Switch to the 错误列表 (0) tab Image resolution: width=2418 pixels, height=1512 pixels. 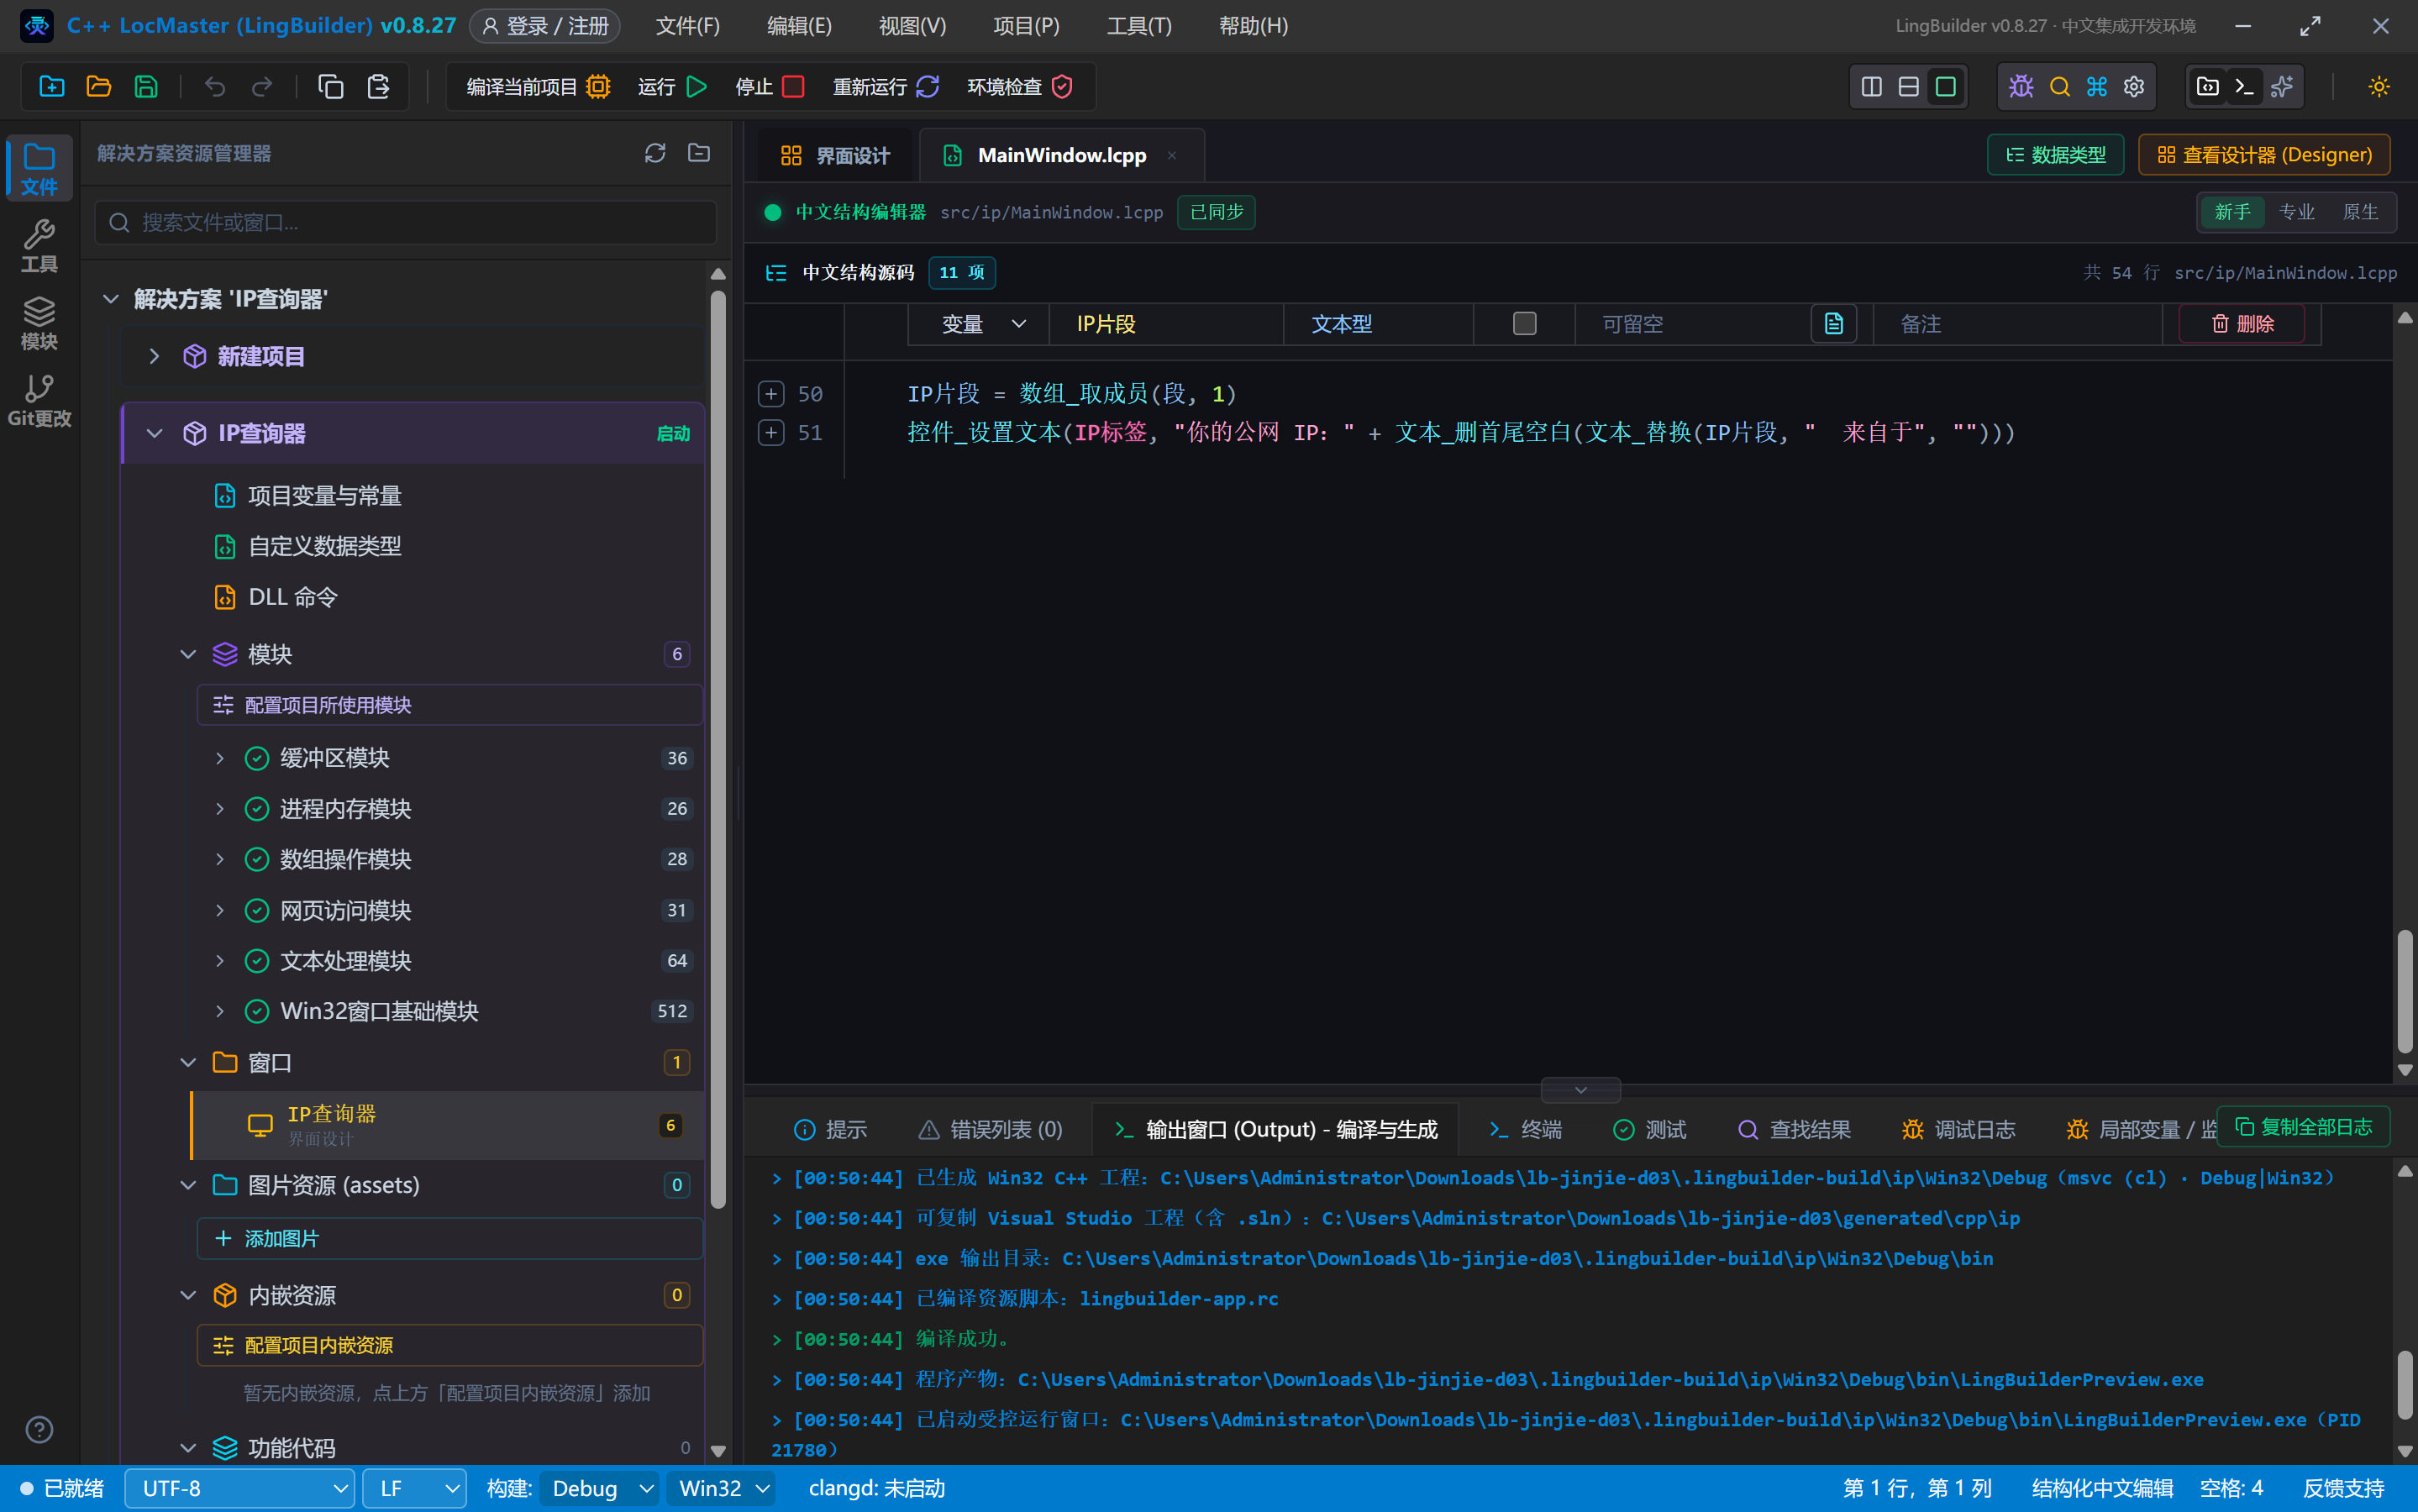click(x=991, y=1130)
